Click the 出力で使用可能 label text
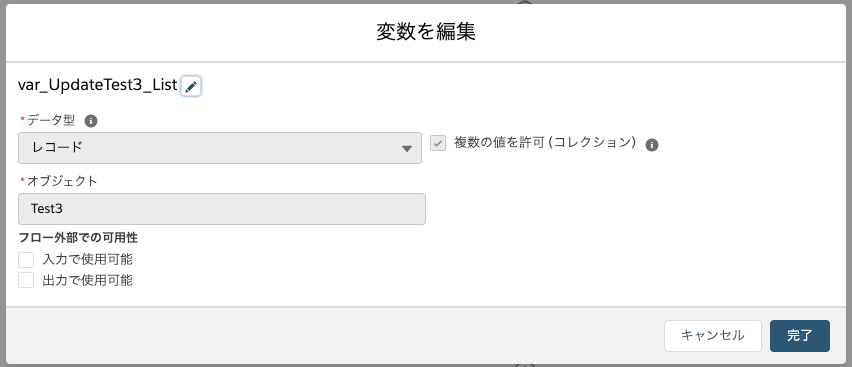 (87, 281)
